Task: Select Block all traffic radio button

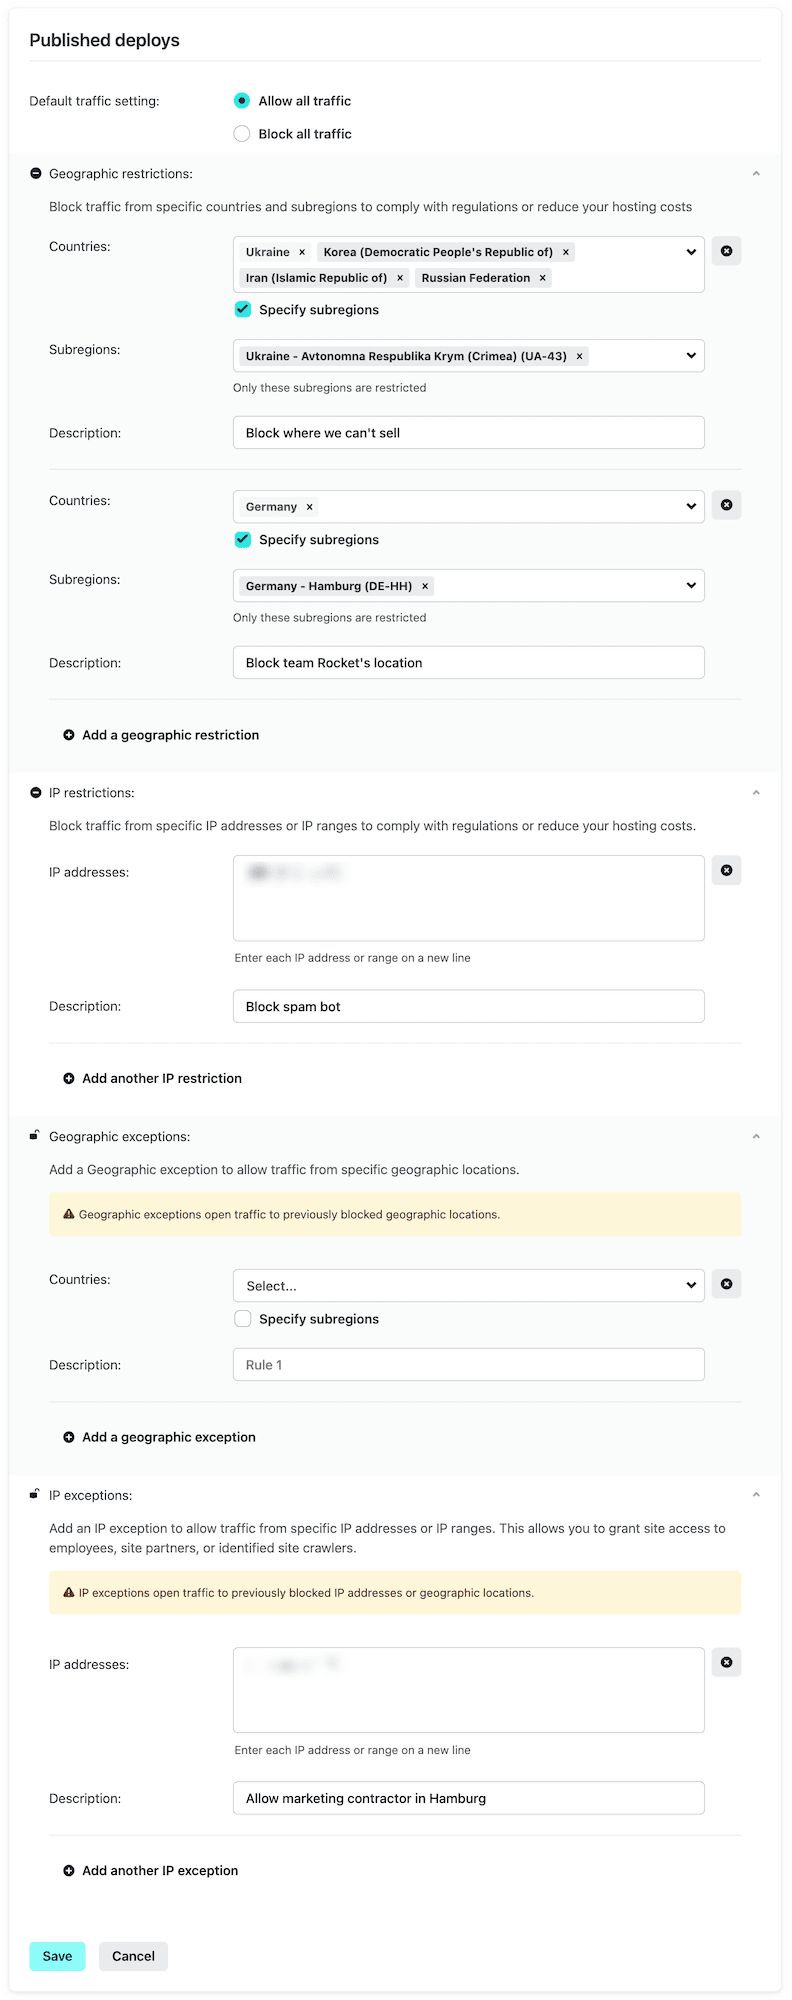Action: click(x=241, y=134)
